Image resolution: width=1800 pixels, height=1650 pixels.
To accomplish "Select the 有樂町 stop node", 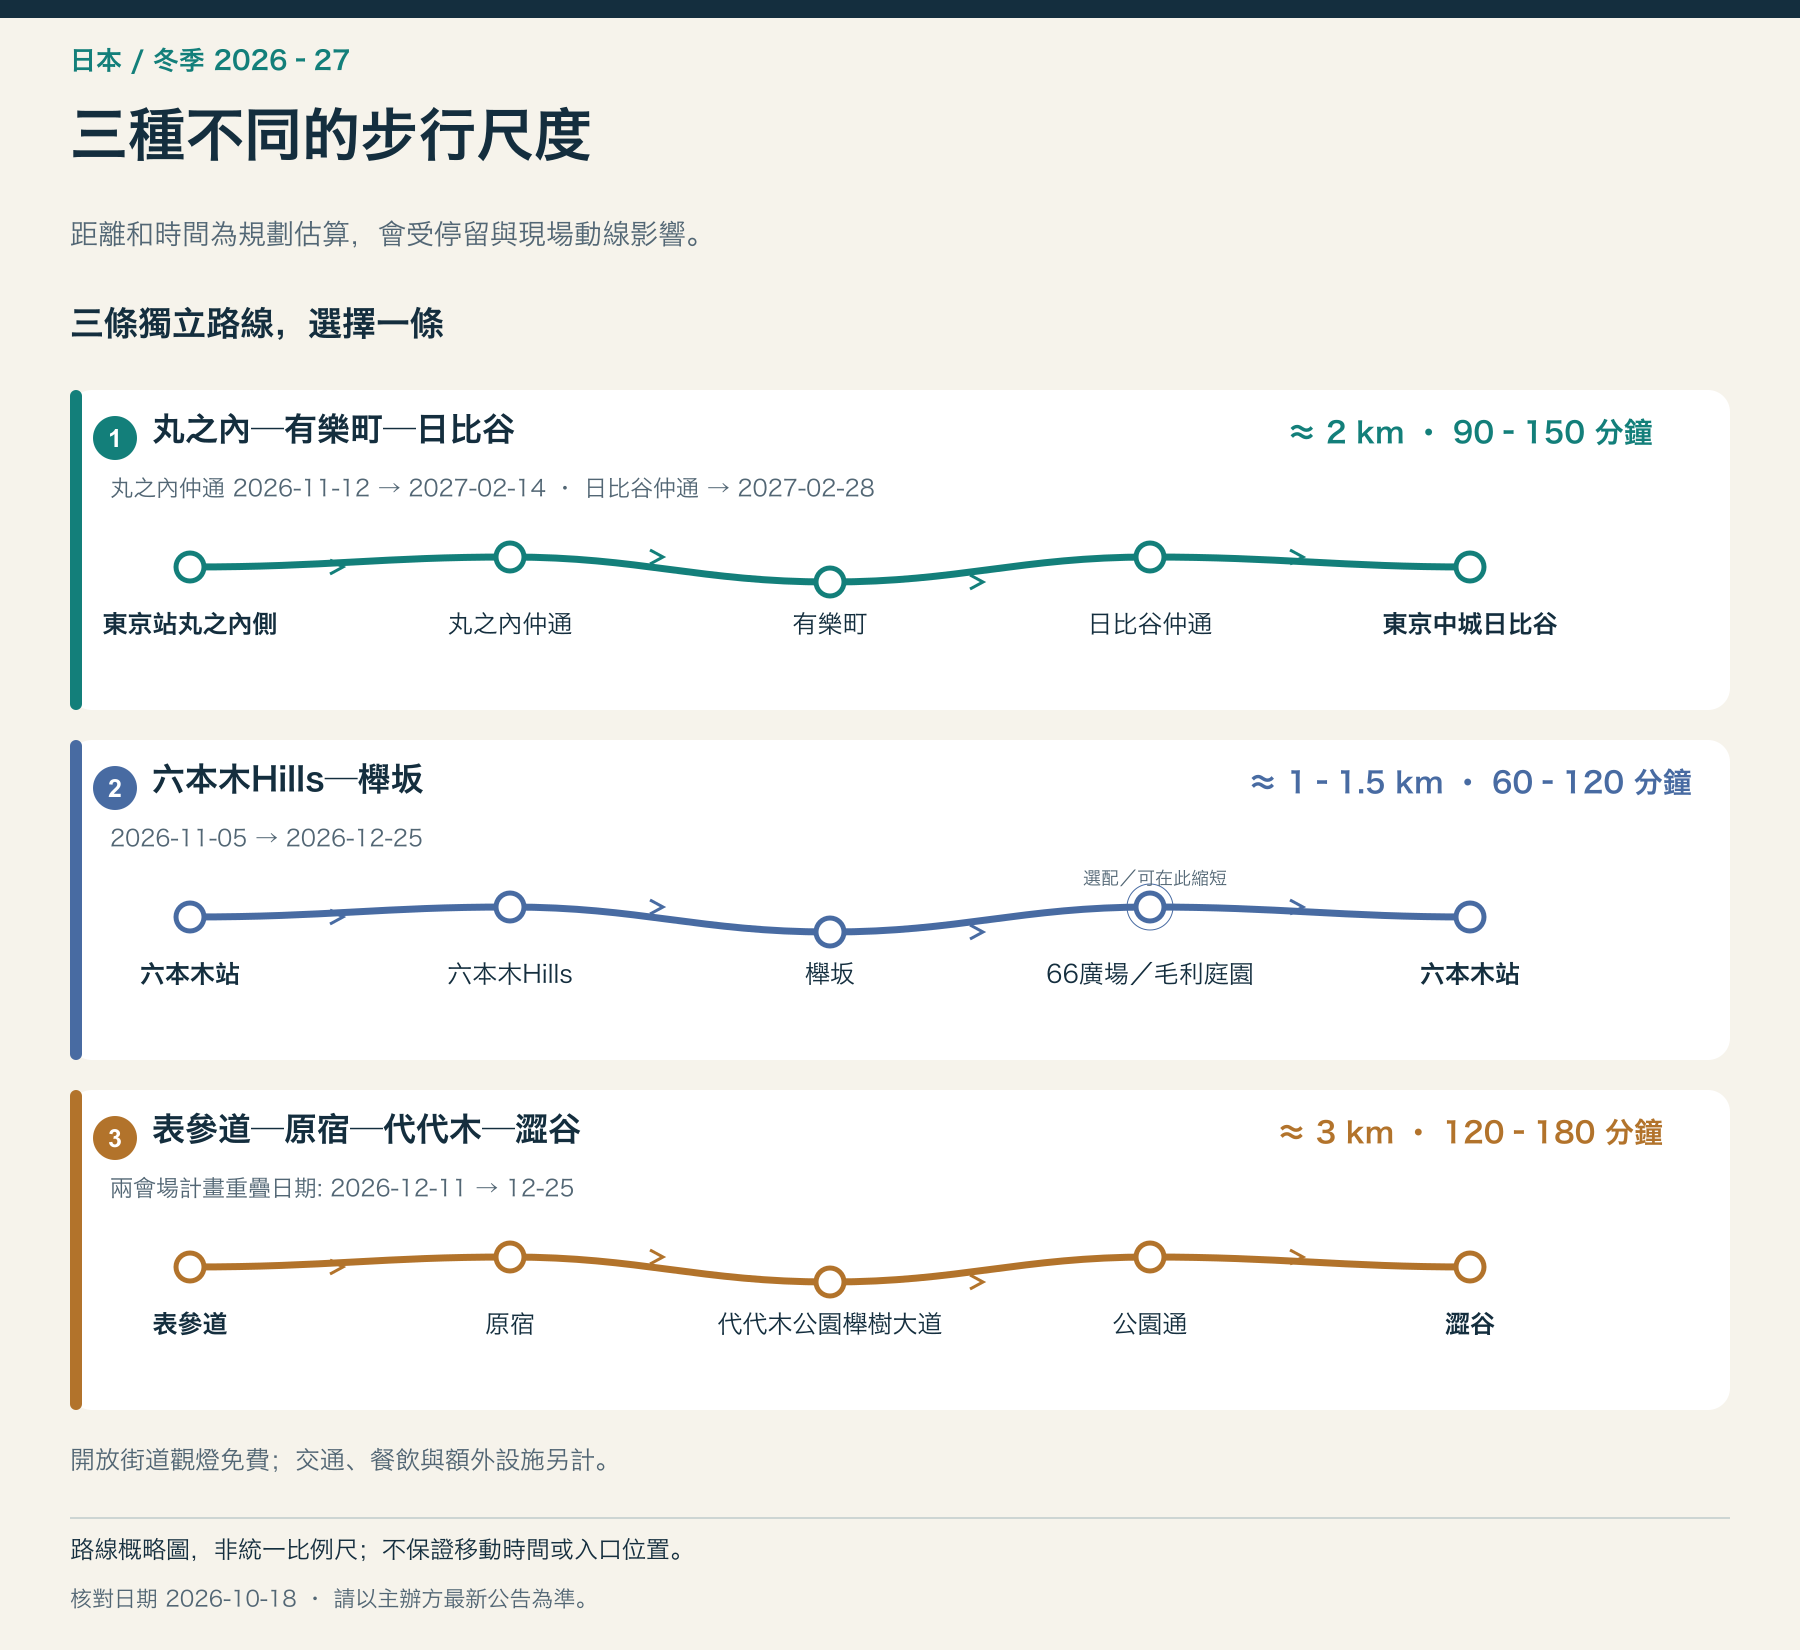I will pos(830,581).
